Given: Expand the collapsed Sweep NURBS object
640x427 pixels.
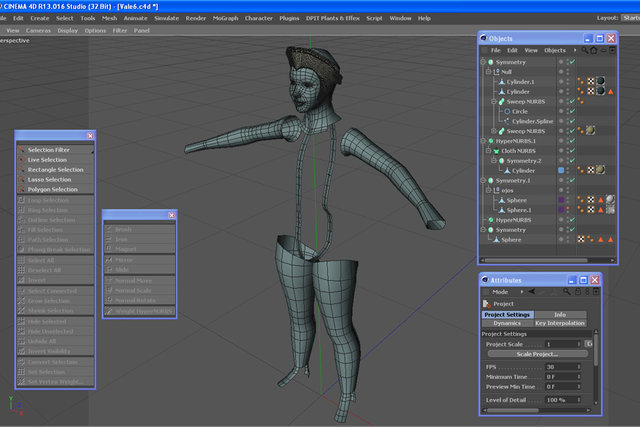Looking at the screenshot, I should (493, 131).
